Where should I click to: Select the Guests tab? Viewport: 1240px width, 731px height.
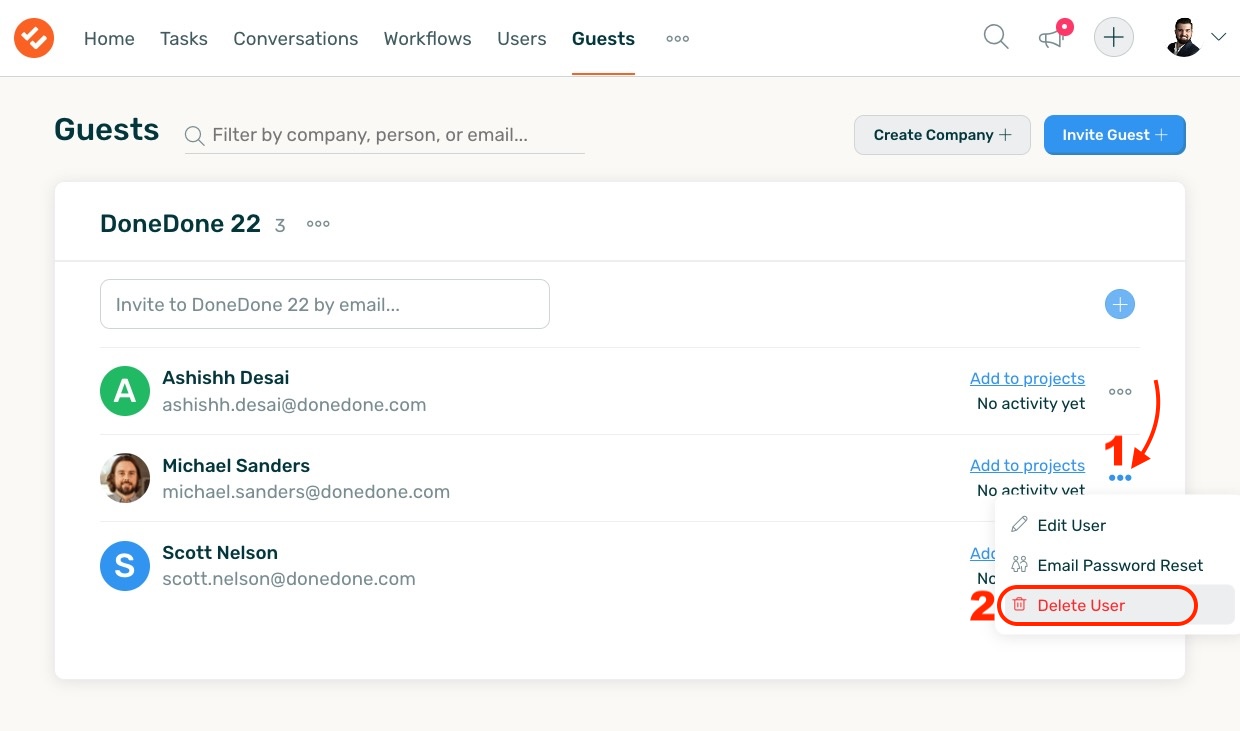pos(603,39)
